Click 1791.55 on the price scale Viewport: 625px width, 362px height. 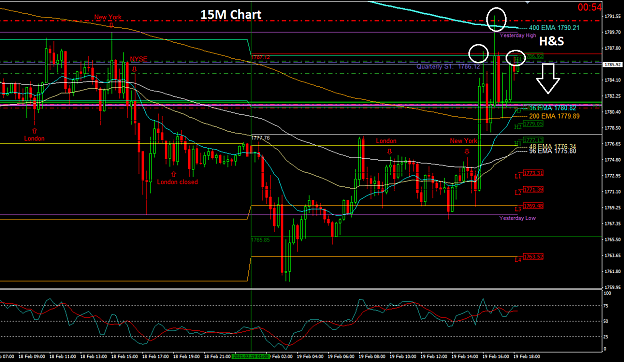point(613,16)
